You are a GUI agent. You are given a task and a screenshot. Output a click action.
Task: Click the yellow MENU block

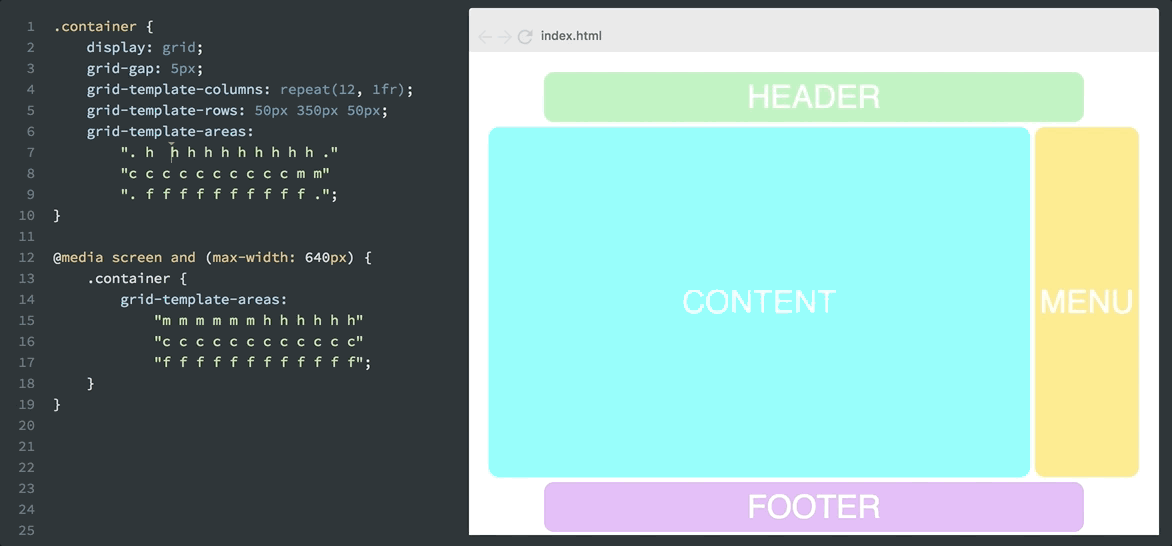click(x=1087, y=301)
